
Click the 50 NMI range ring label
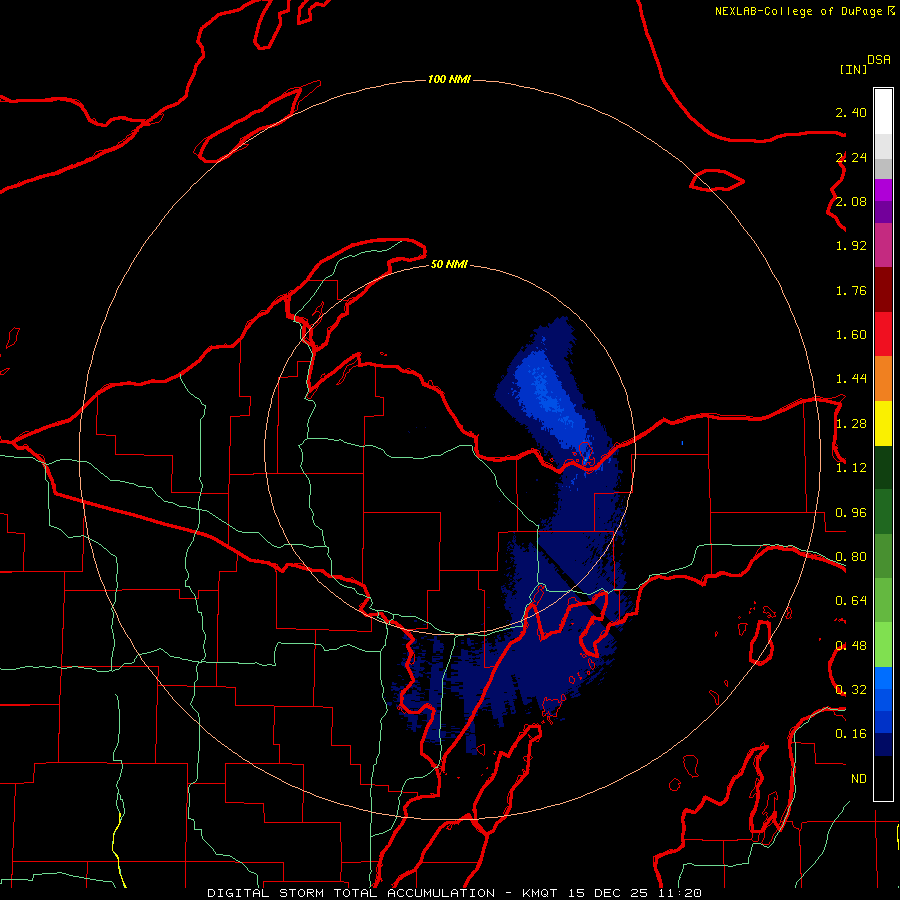[449, 264]
